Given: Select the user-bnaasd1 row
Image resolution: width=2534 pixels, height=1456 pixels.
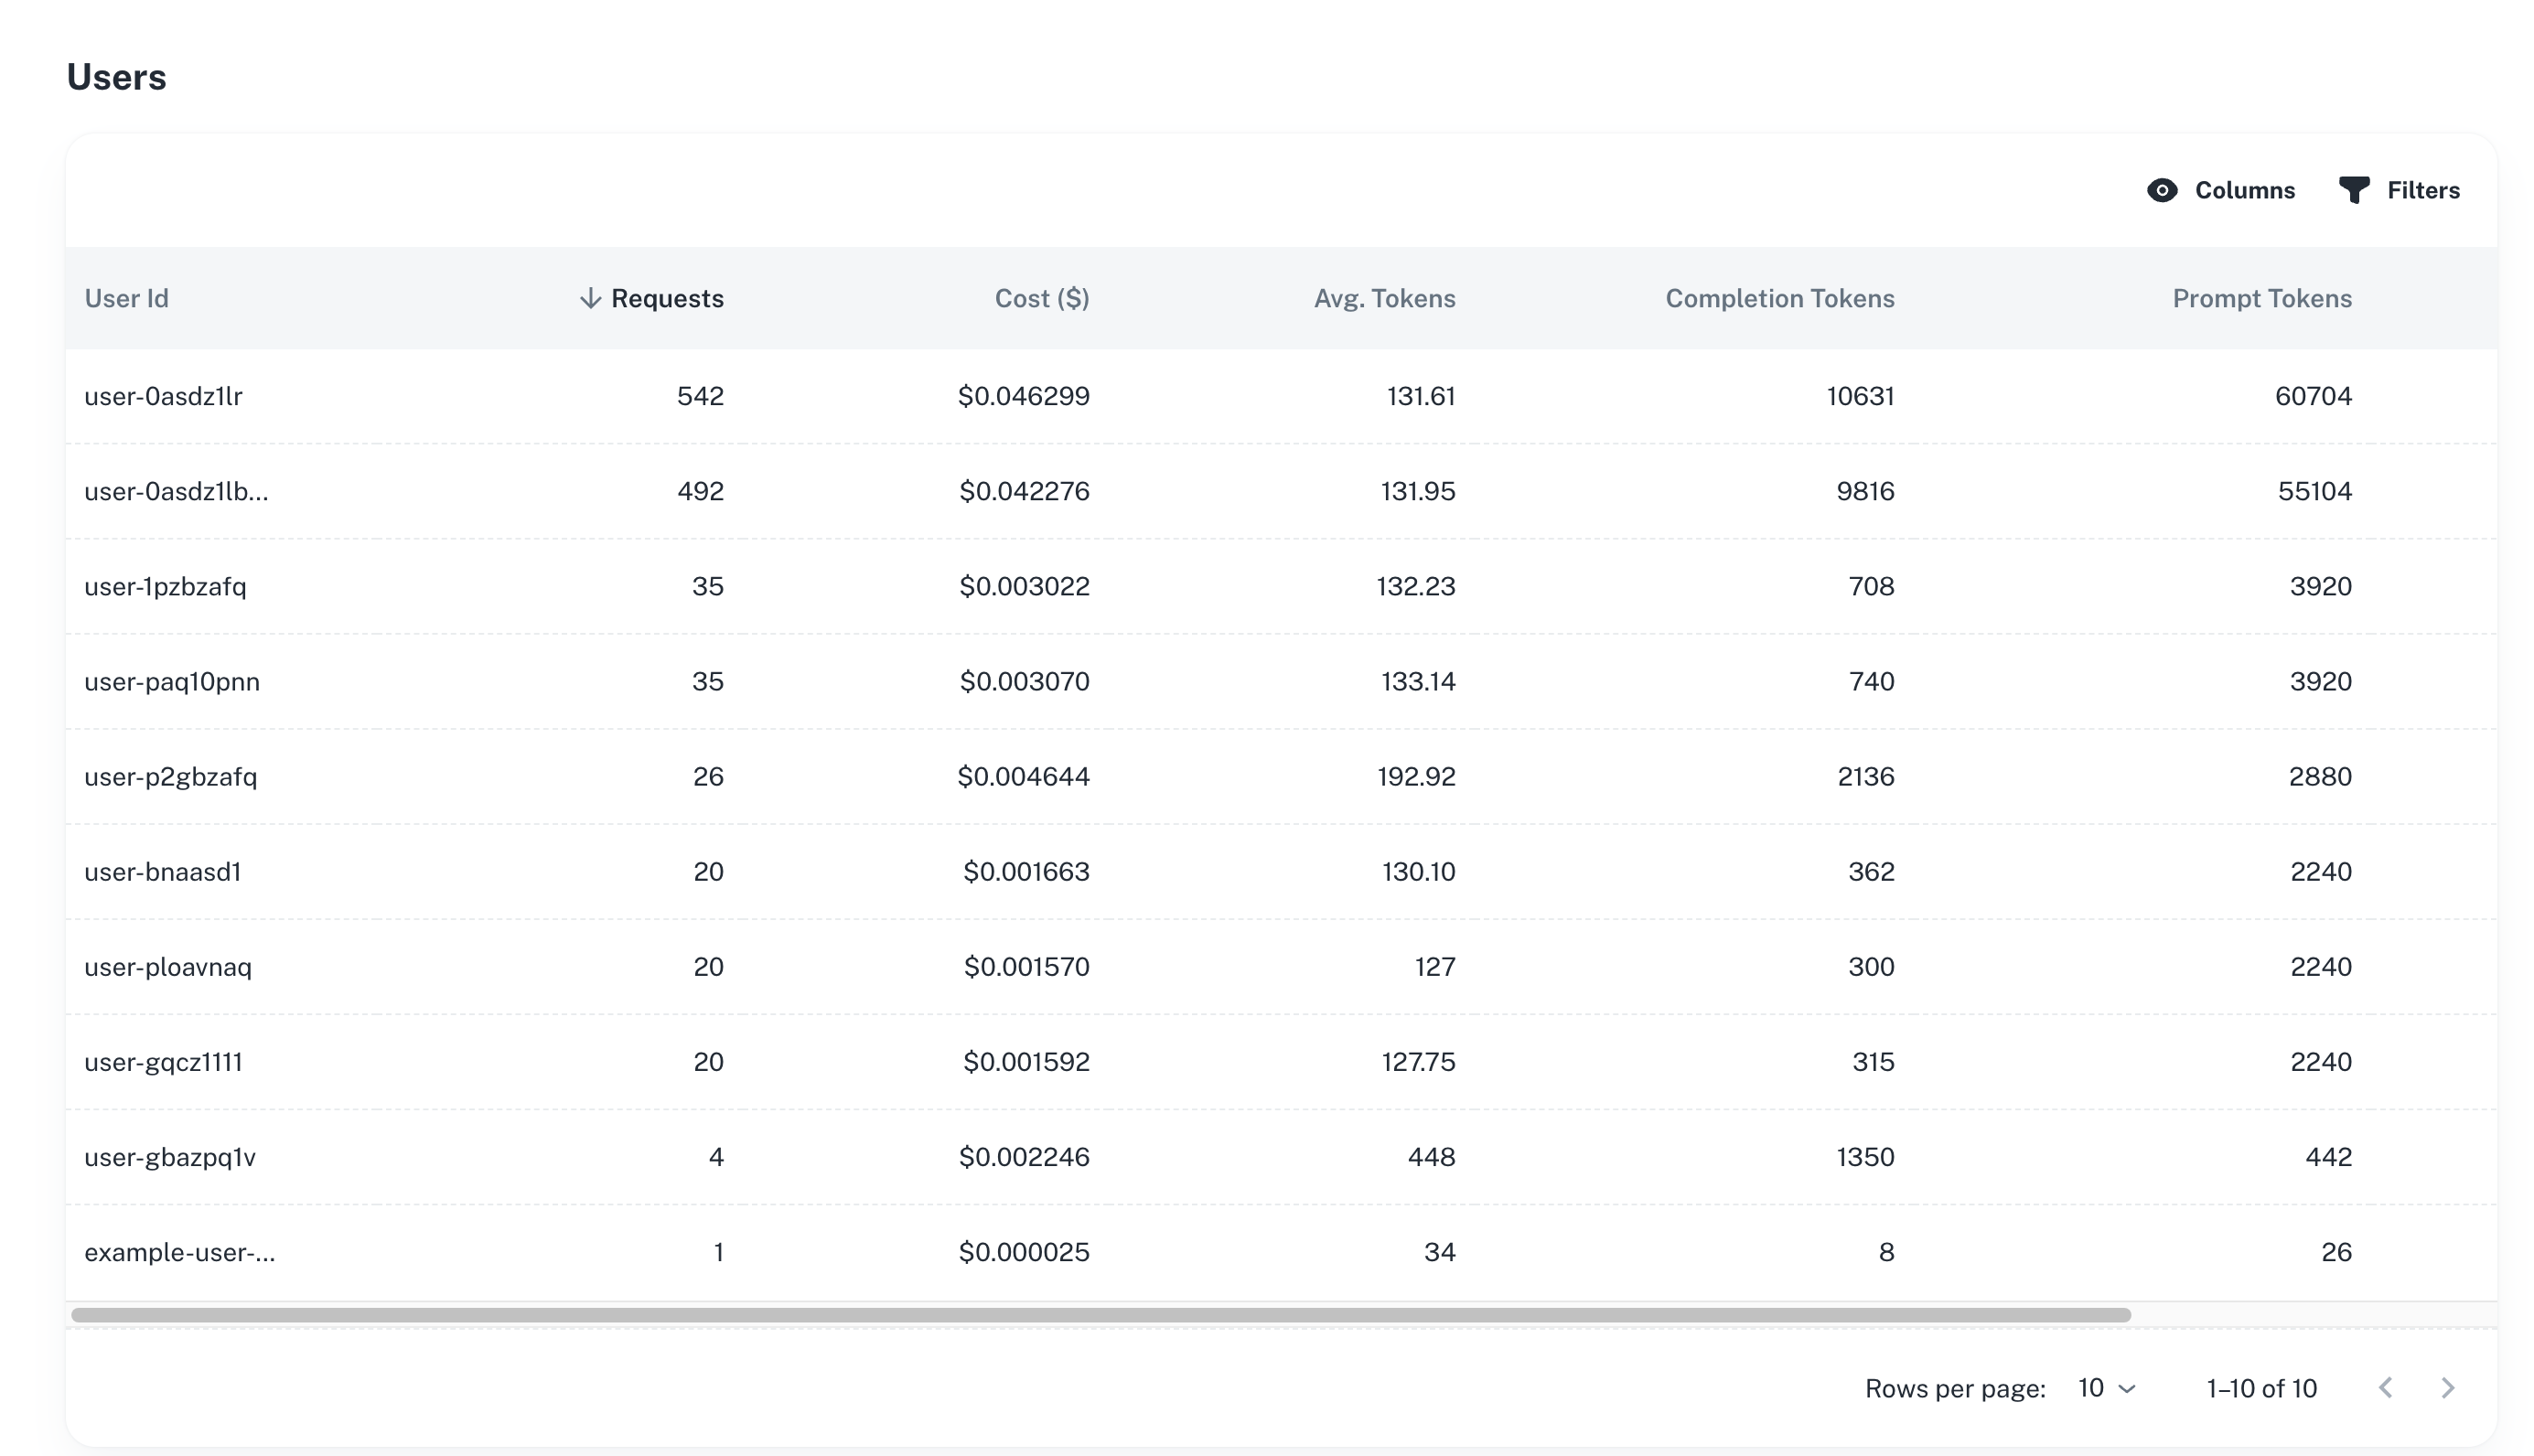Looking at the screenshot, I should pyautogui.click(x=163, y=871).
